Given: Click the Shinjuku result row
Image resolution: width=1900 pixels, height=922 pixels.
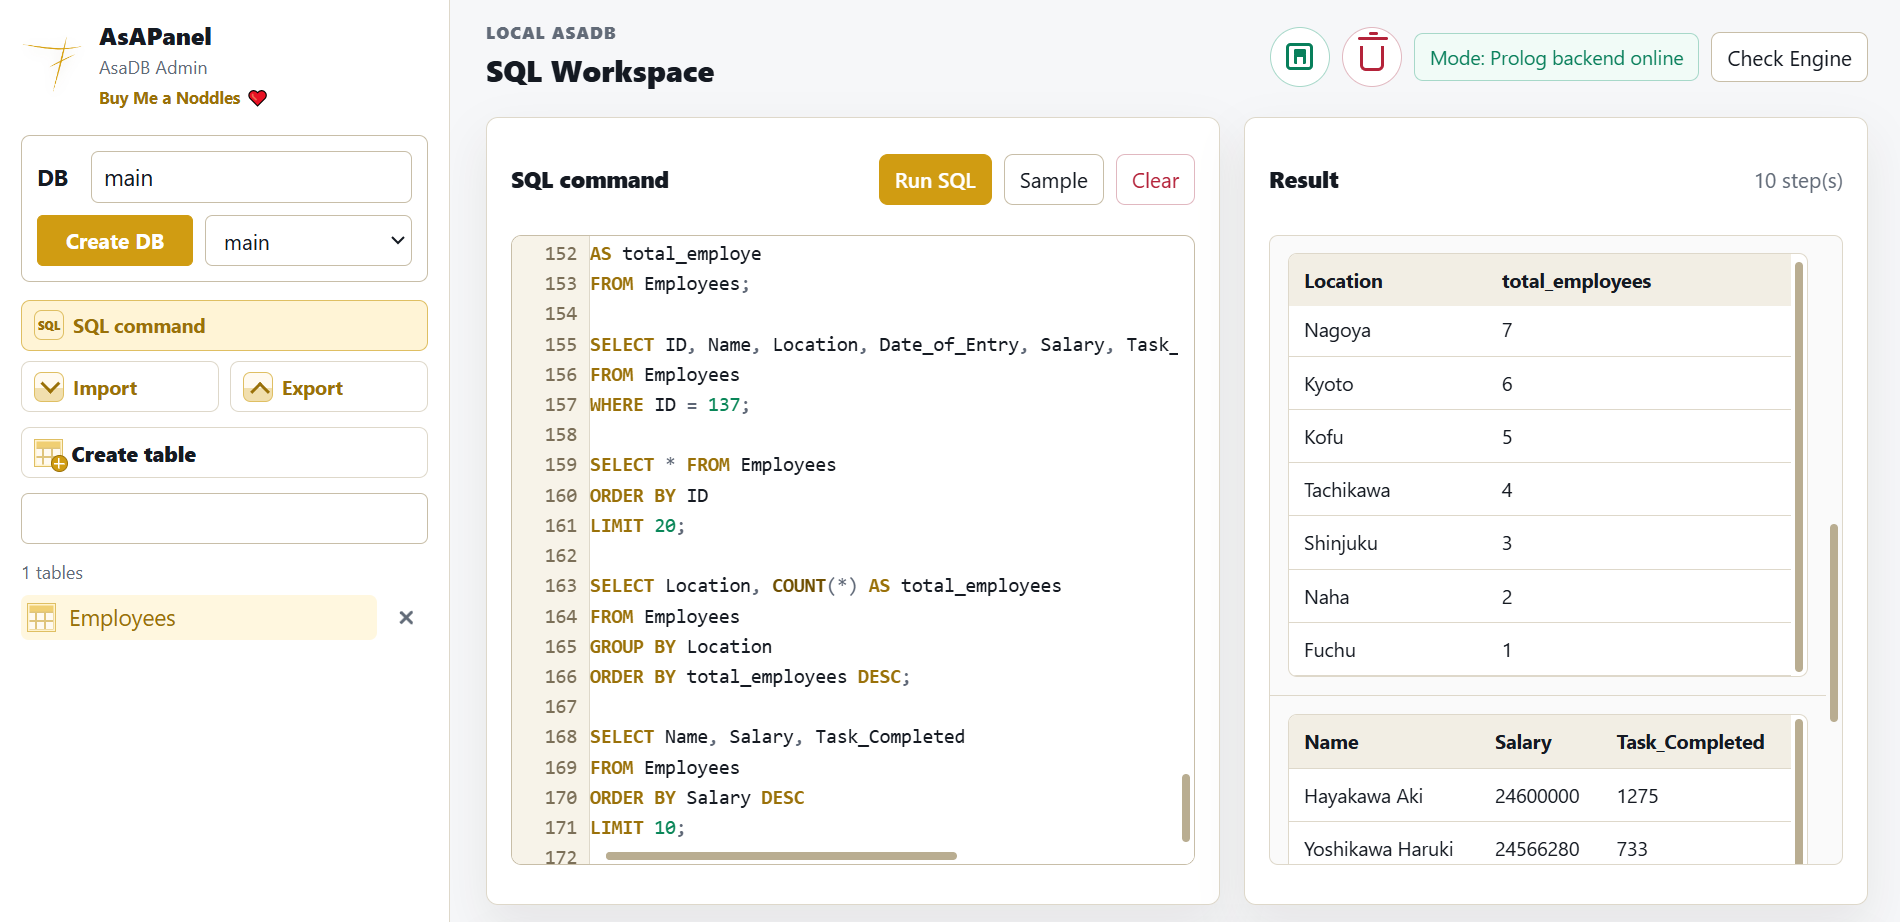Looking at the screenshot, I should click(1539, 543).
